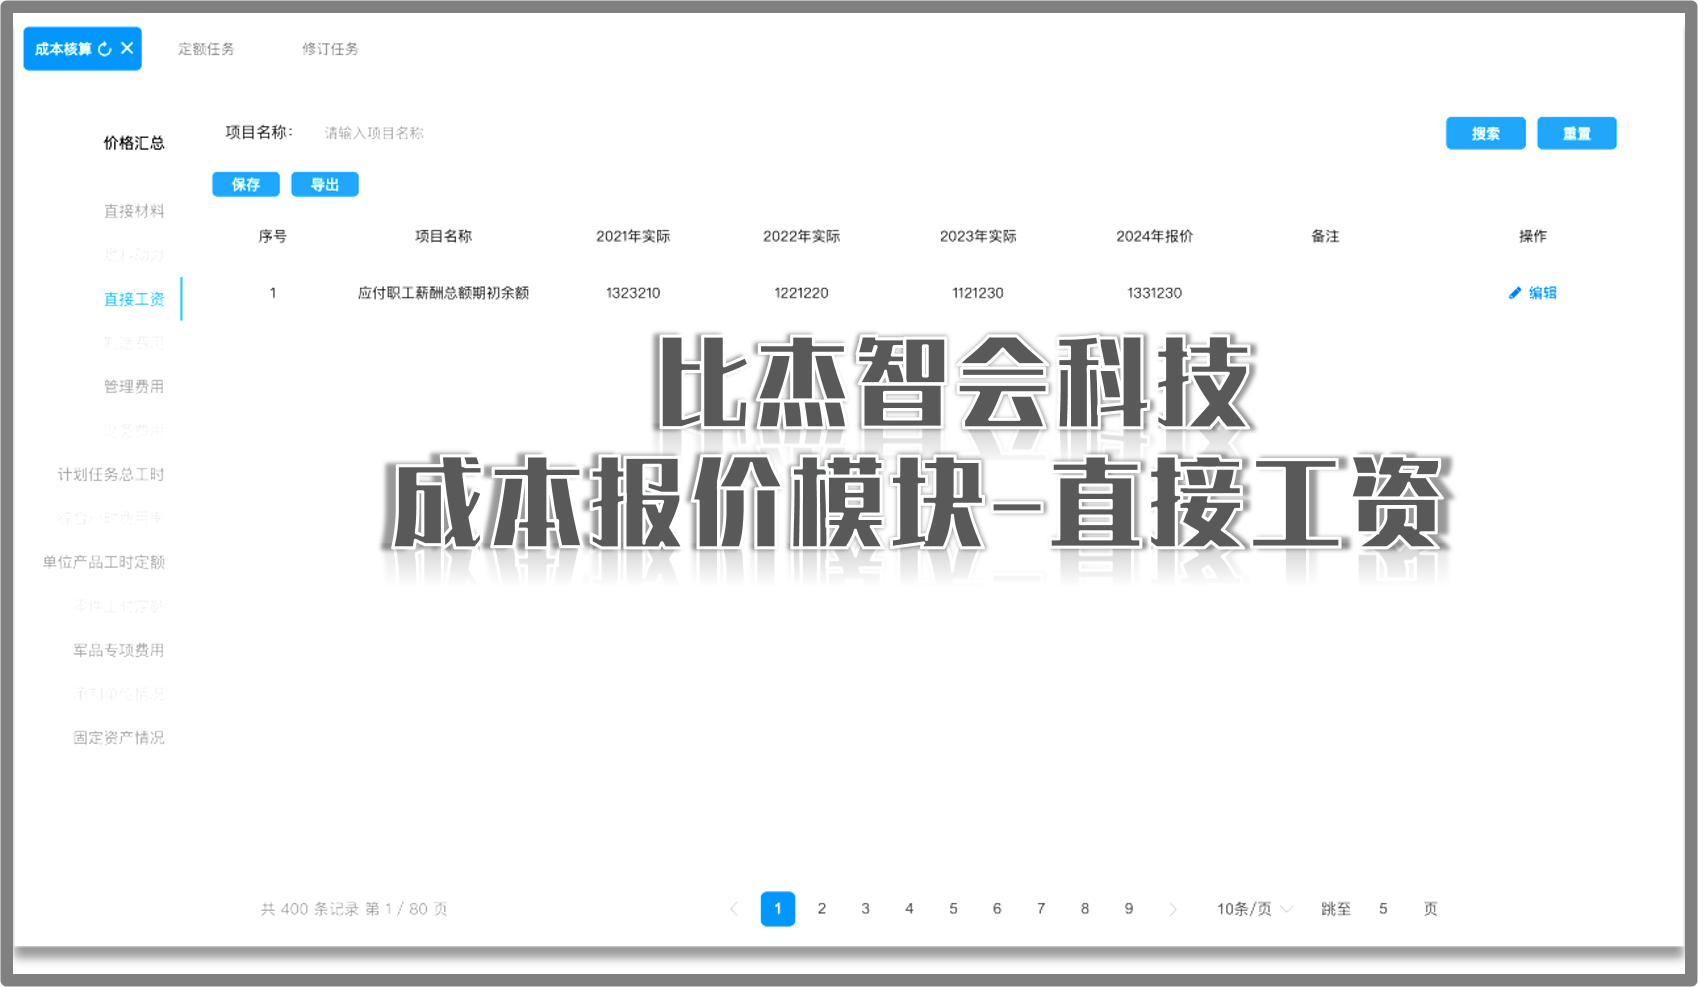Click the 序号 column header
The height and width of the screenshot is (987, 1698).
pos(272,236)
